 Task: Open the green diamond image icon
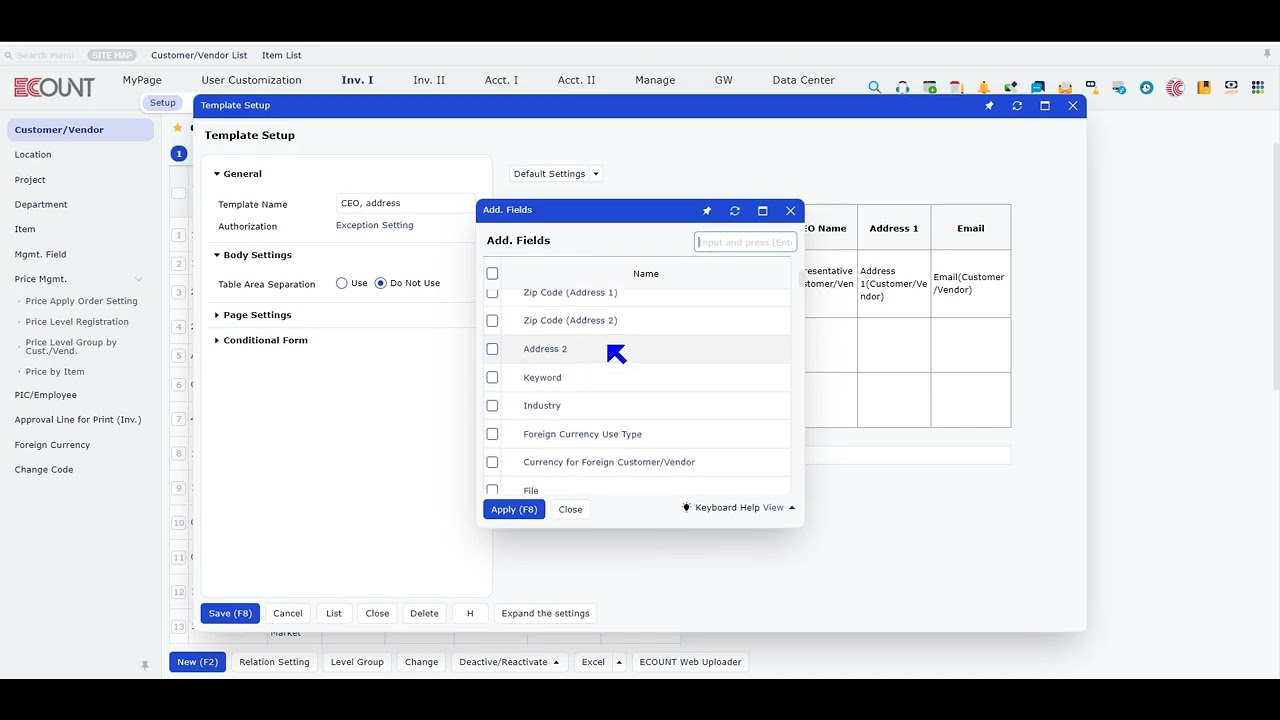(1011, 87)
